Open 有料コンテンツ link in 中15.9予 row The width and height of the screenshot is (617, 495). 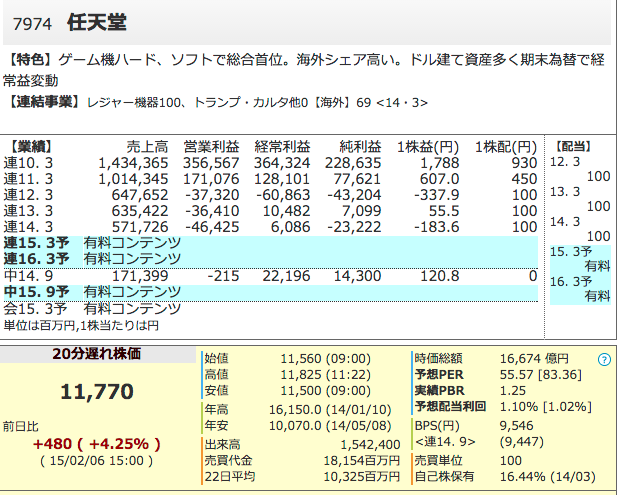click(x=132, y=292)
